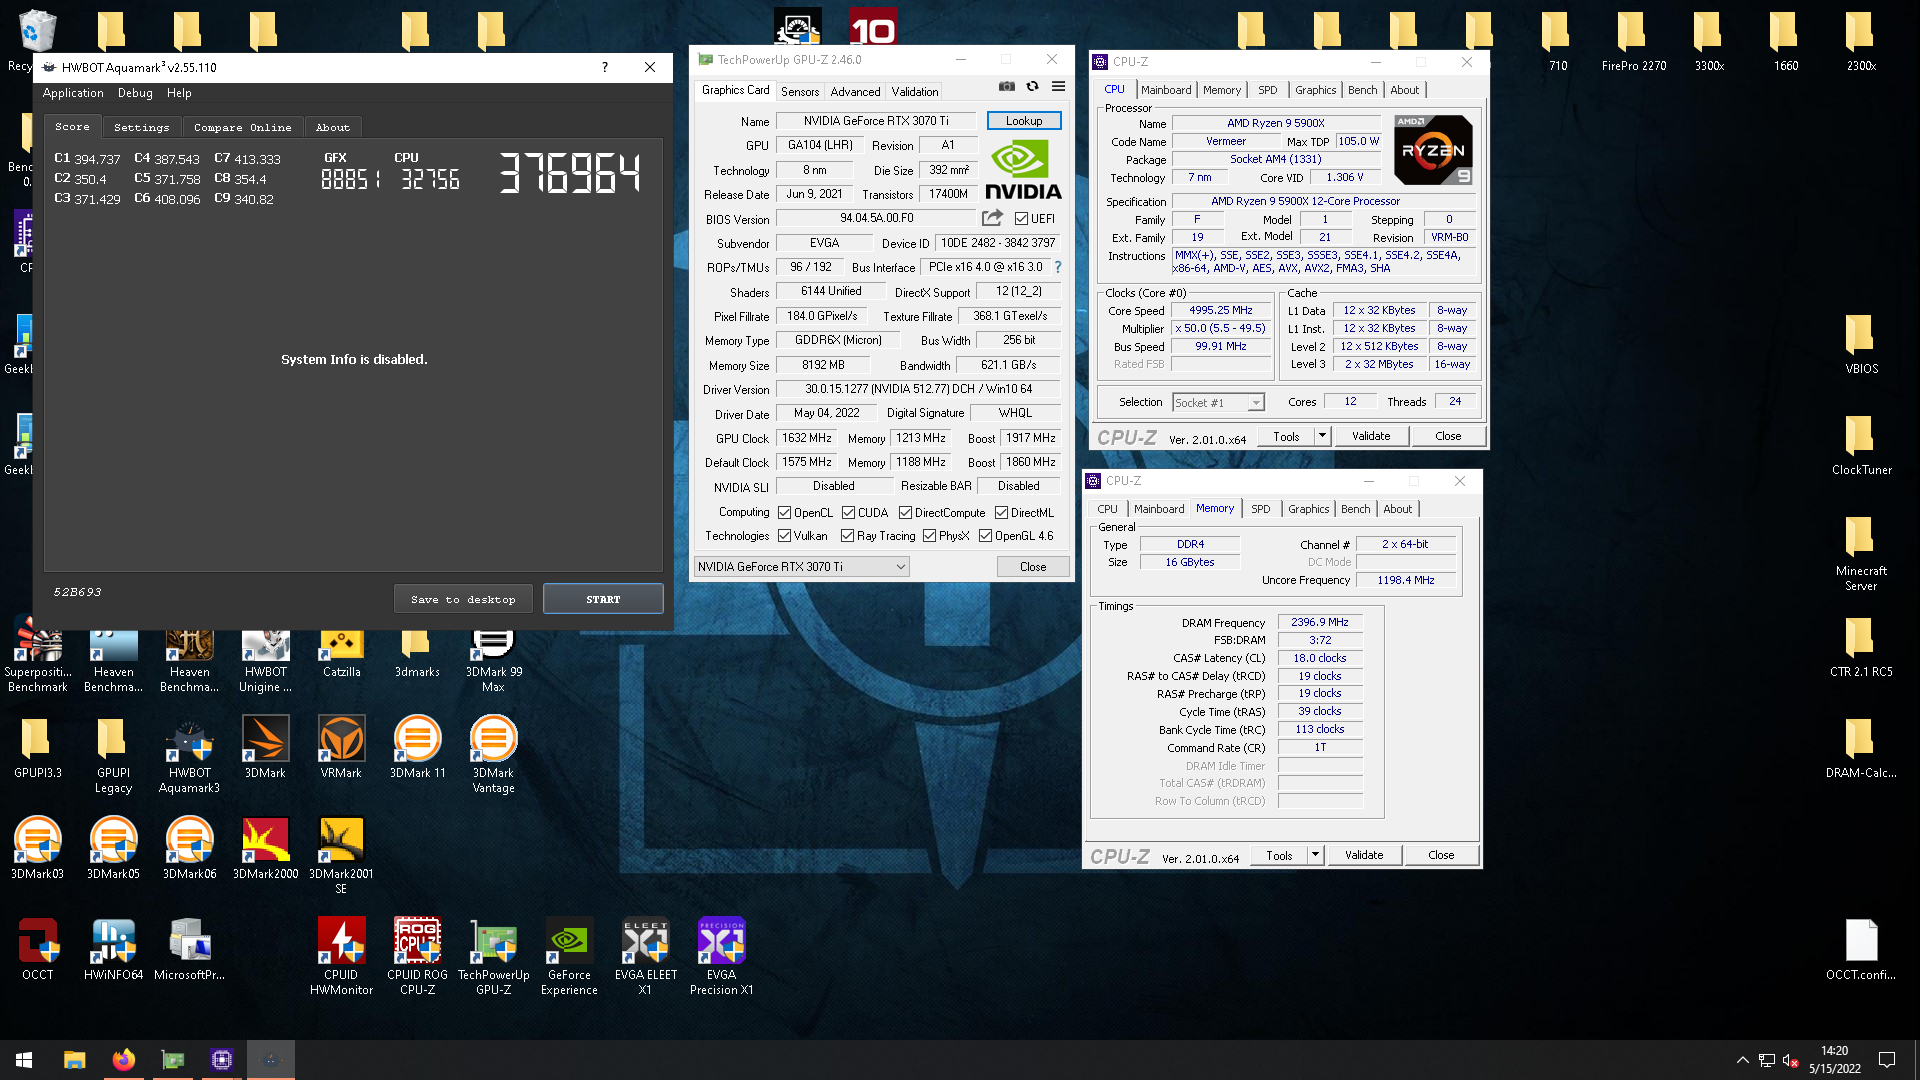This screenshot has width=1920, height=1080.
Task: Switch to the Sensors tab in GPU-Z
Action: tap(800, 91)
